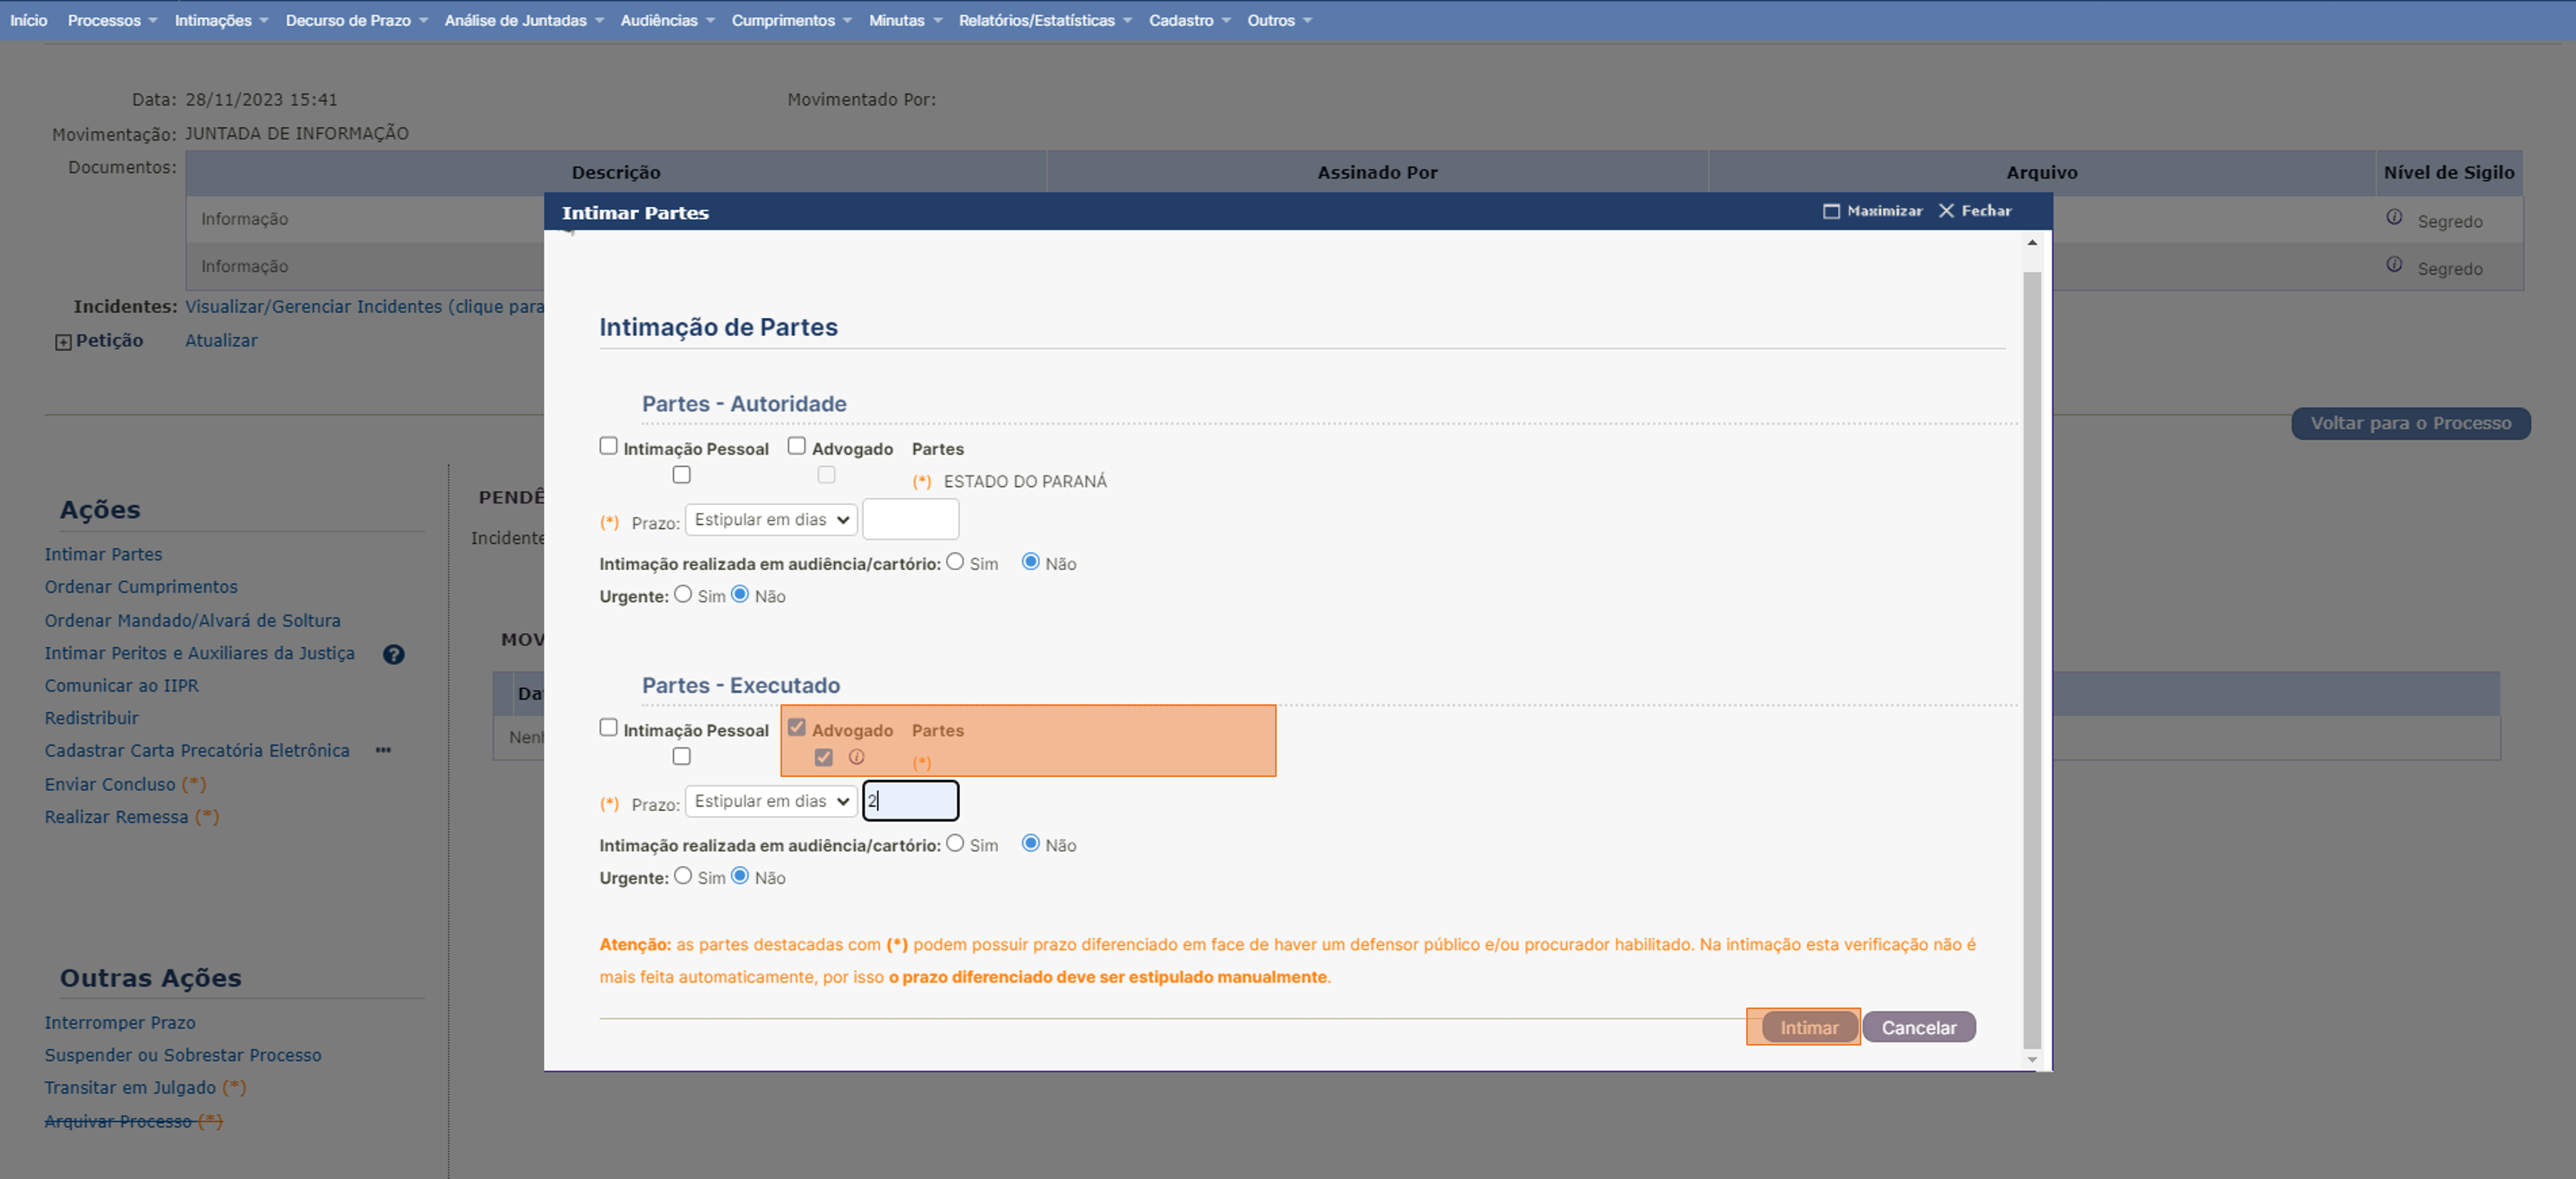
Task: Click the Redistribuir link
Action: (x=91, y=718)
